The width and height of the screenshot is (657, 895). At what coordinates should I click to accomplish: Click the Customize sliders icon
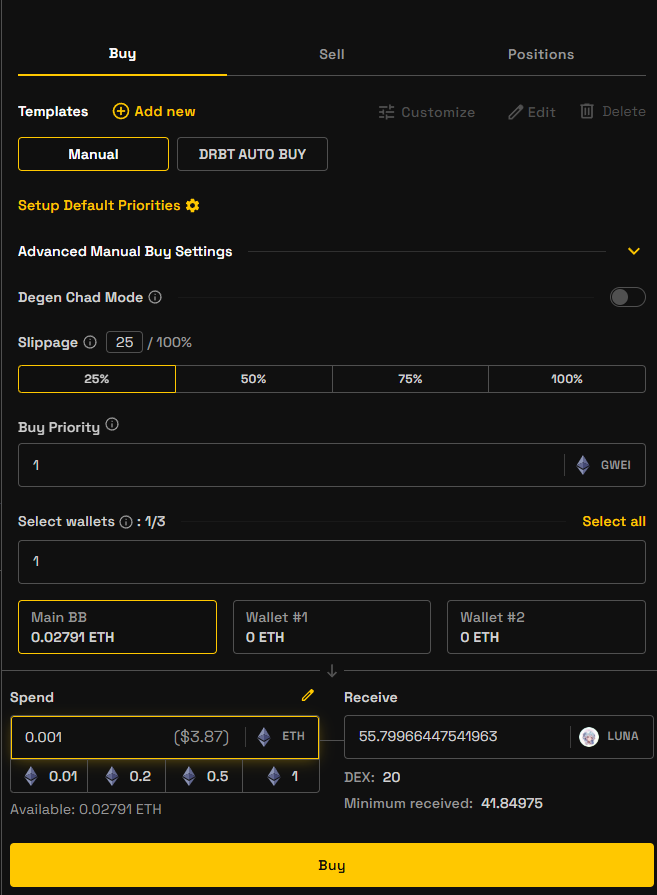click(x=387, y=112)
